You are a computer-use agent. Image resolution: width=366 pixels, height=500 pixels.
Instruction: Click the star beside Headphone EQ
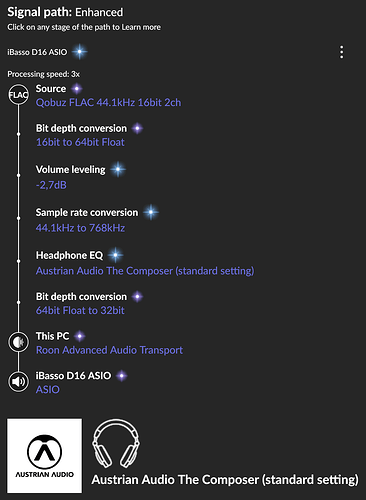(x=115, y=255)
